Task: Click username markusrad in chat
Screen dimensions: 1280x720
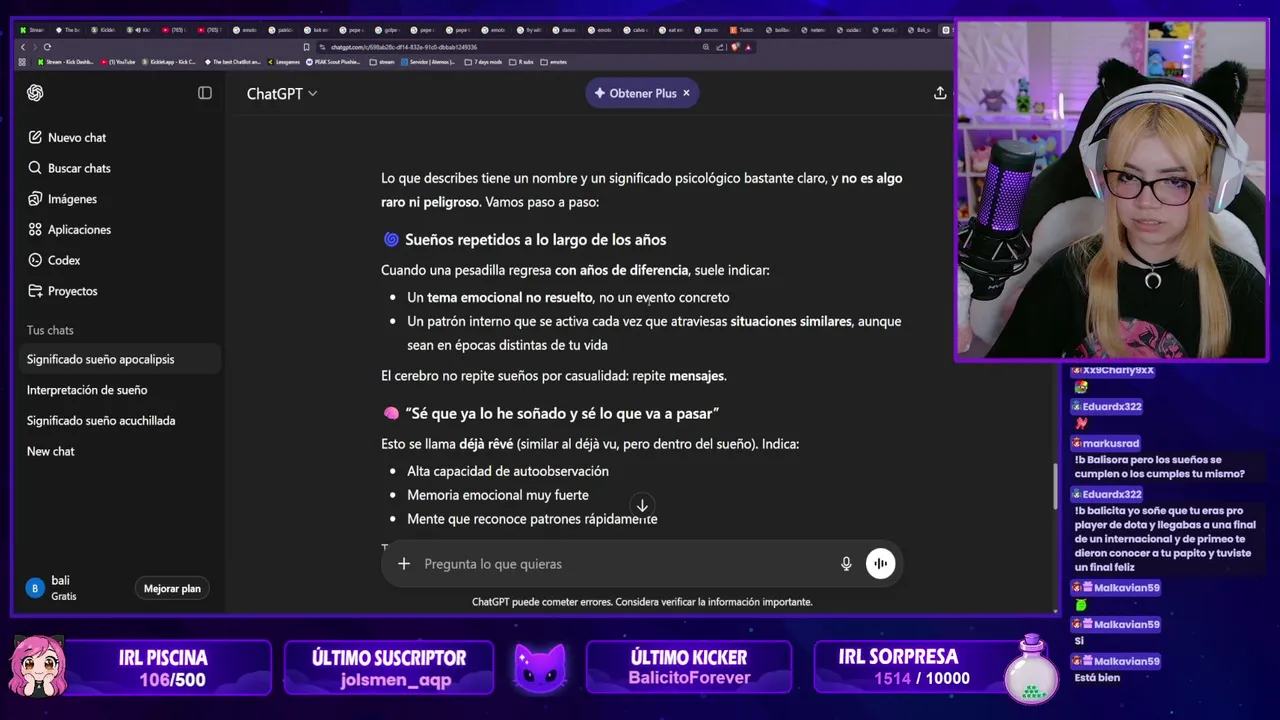Action: (x=1110, y=443)
